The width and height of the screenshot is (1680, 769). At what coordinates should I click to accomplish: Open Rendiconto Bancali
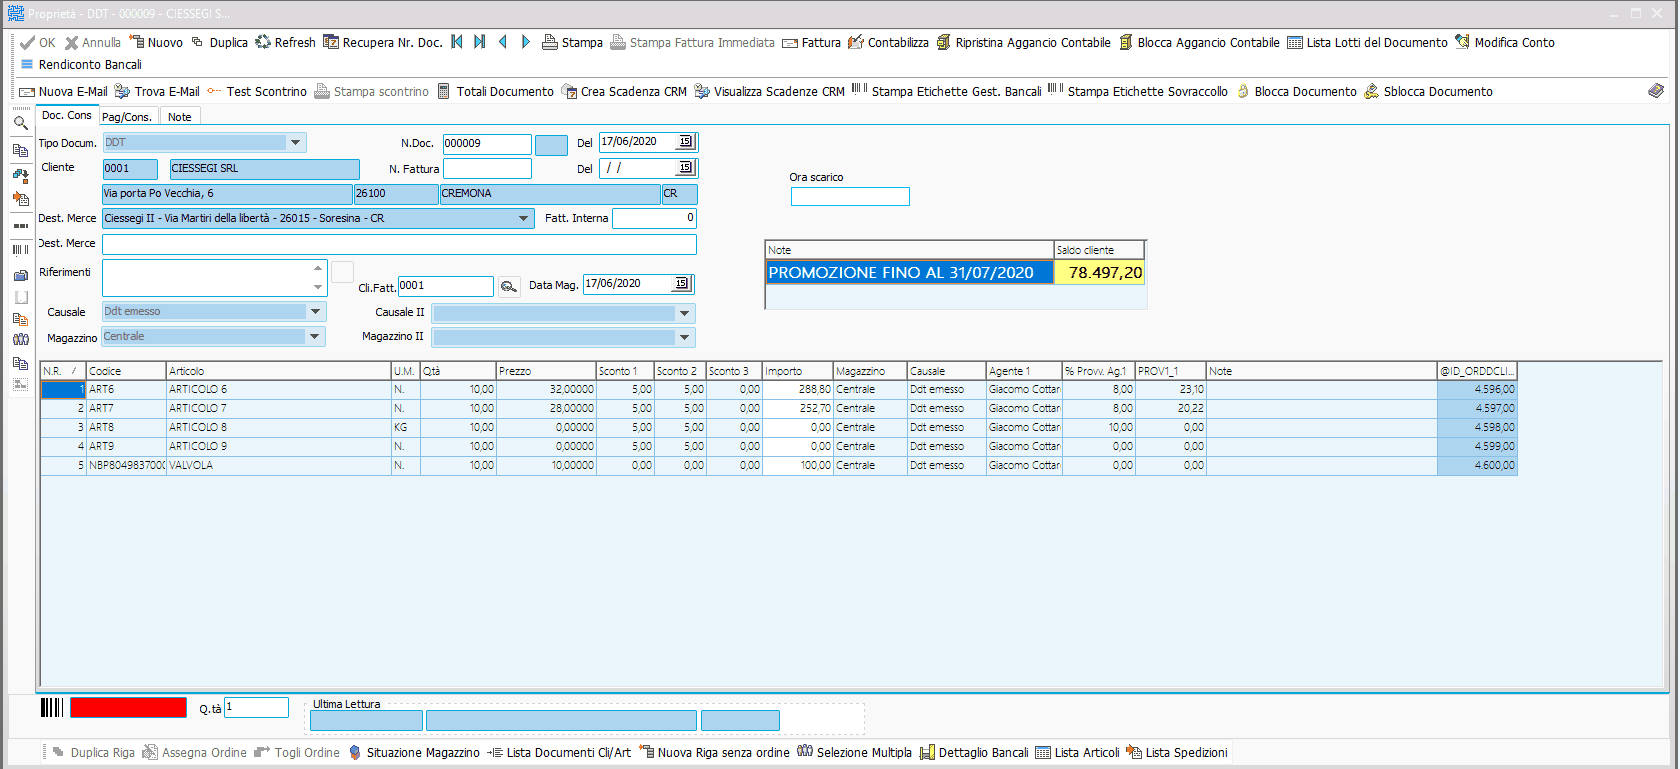[x=81, y=65]
